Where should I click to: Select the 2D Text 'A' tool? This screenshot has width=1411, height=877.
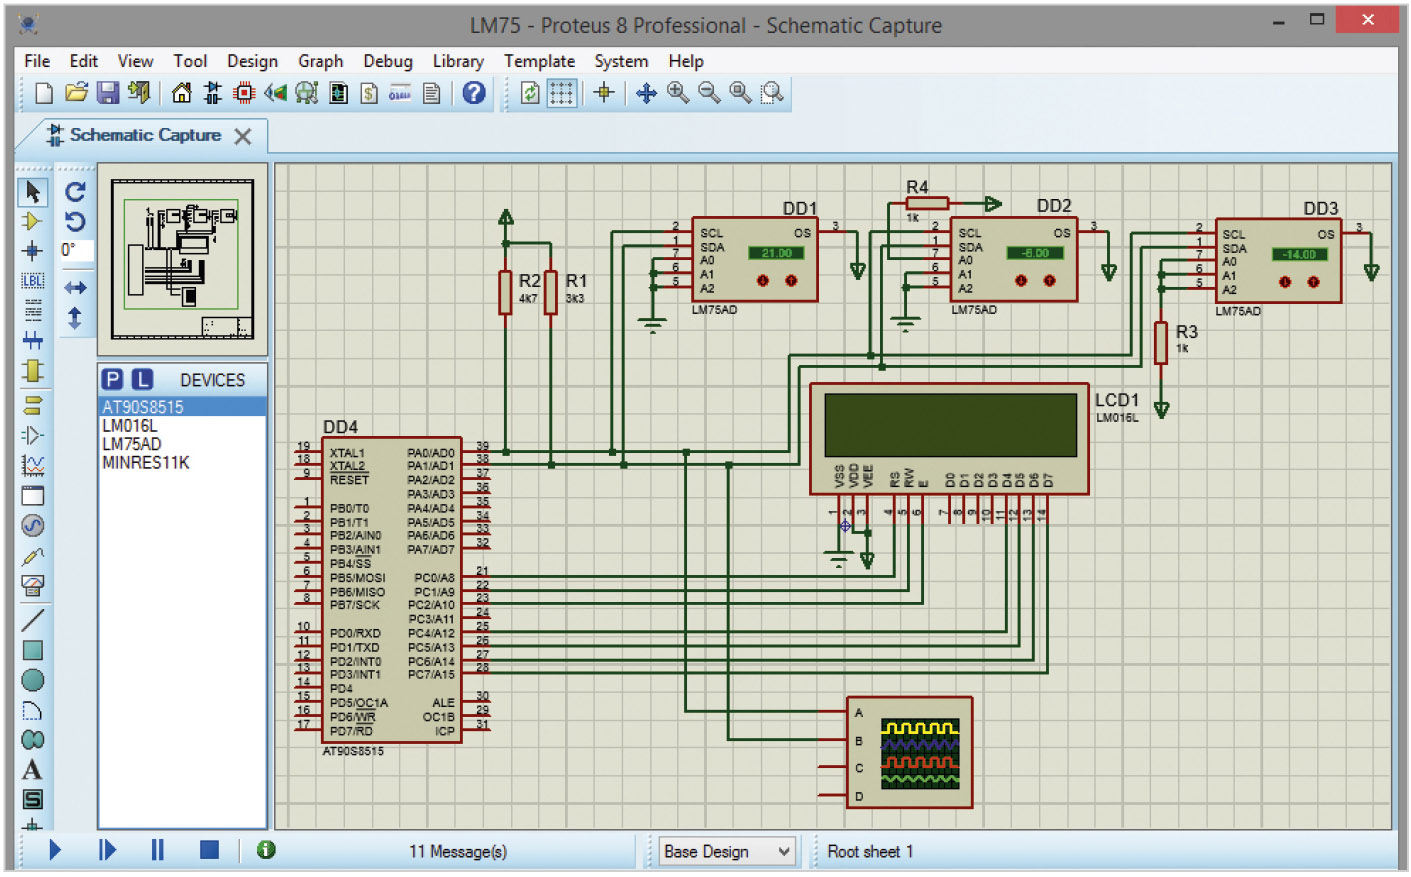pyautogui.click(x=33, y=770)
